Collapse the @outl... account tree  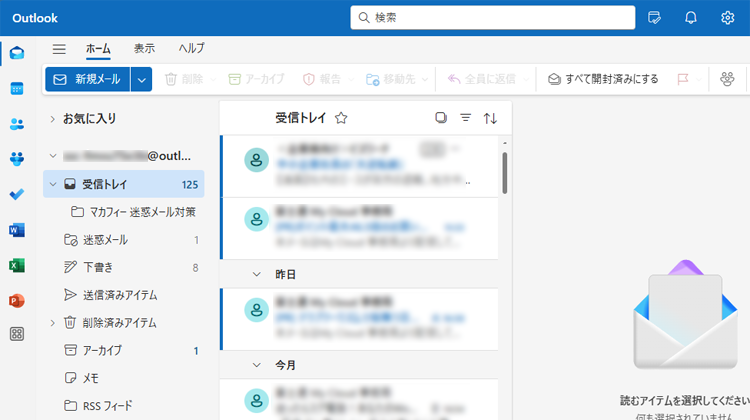pos(53,156)
